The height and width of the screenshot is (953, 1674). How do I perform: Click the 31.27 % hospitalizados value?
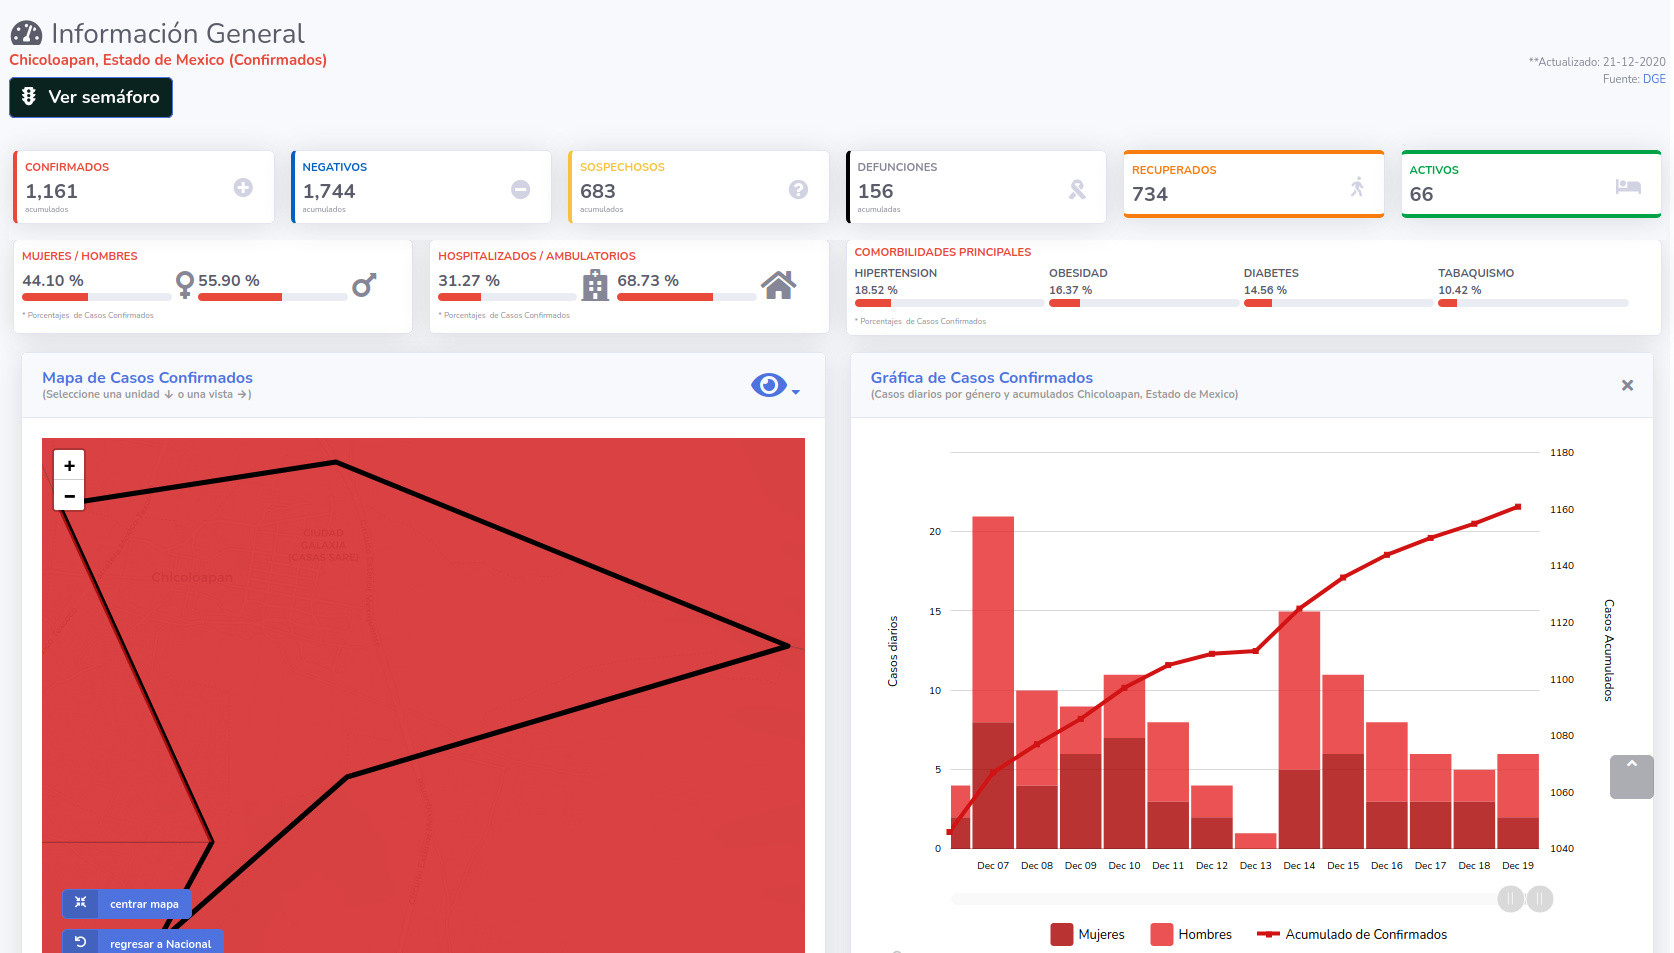(x=469, y=281)
